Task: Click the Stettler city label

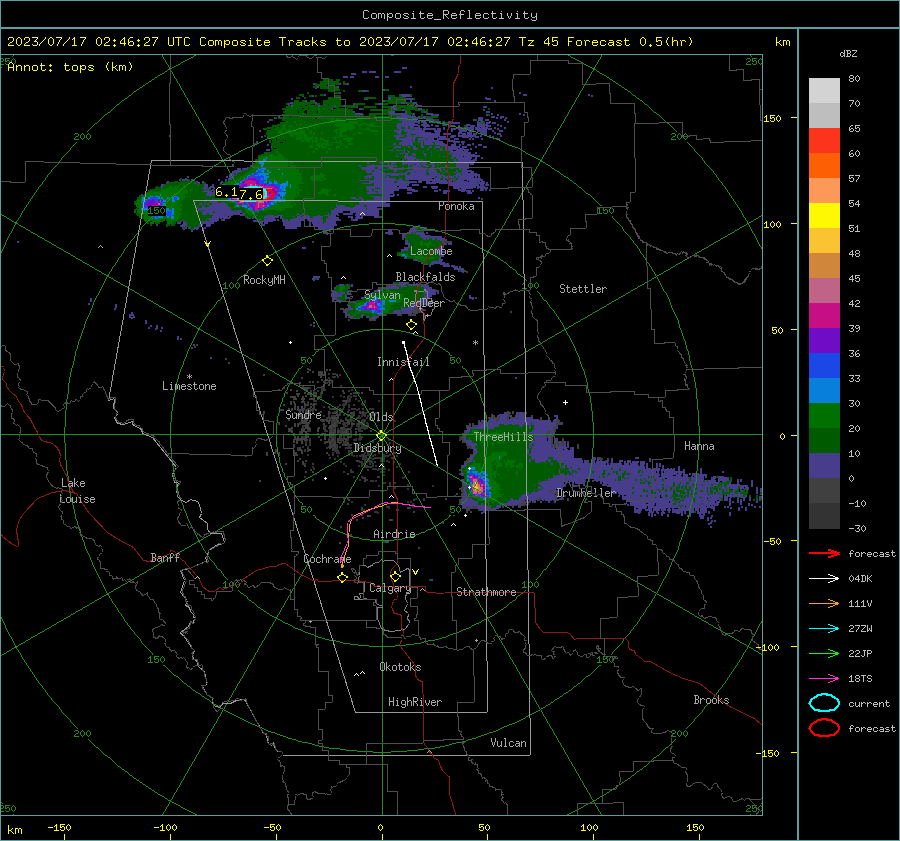Action: click(583, 289)
